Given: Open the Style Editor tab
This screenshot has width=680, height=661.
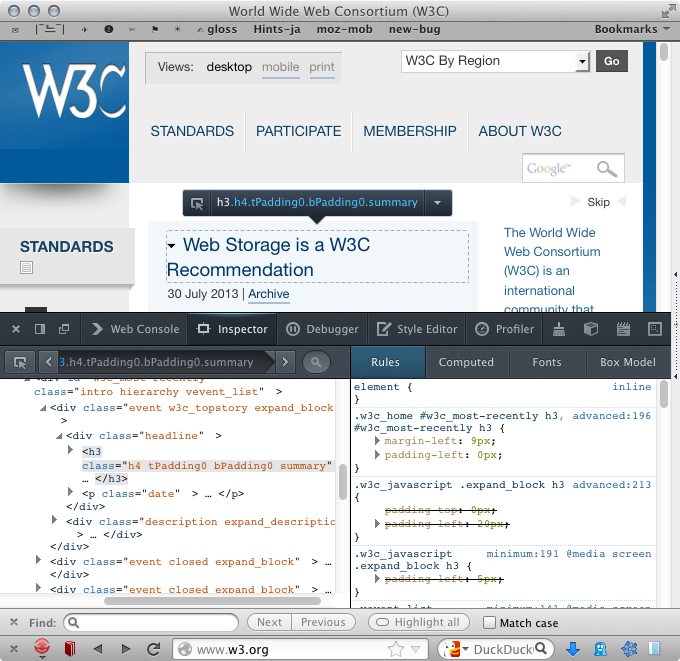Looking at the screenshot, I should (412, 328).
